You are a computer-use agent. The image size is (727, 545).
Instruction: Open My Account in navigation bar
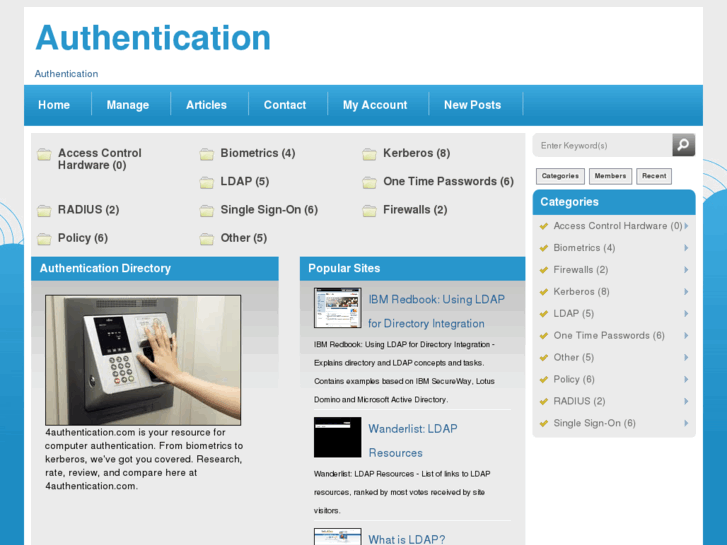click(375, 105)
